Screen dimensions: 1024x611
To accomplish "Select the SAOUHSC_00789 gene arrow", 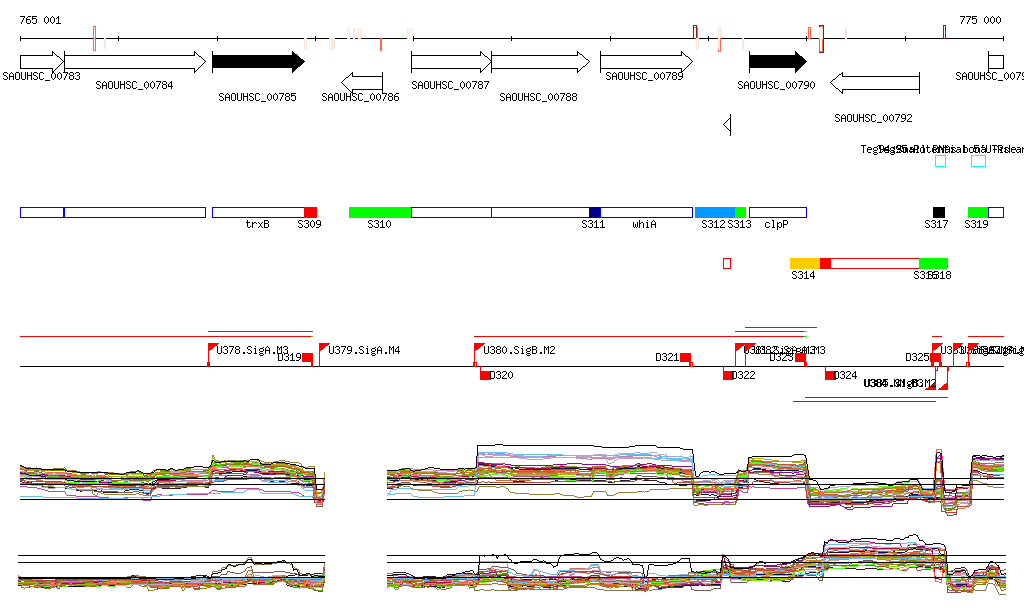I will (647, 62).
